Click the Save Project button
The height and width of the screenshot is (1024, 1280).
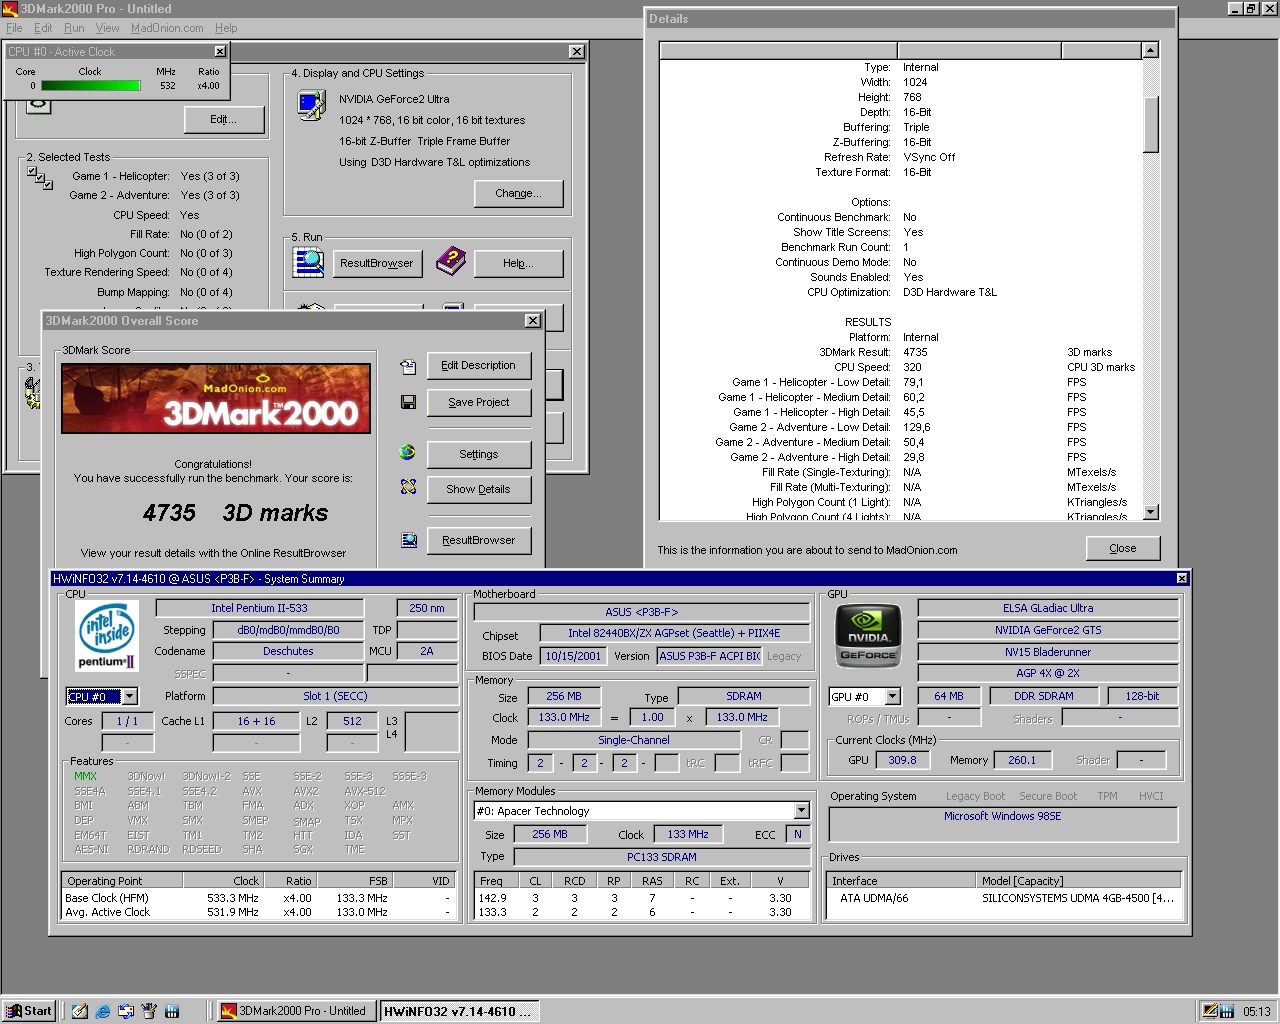point(479,402)
